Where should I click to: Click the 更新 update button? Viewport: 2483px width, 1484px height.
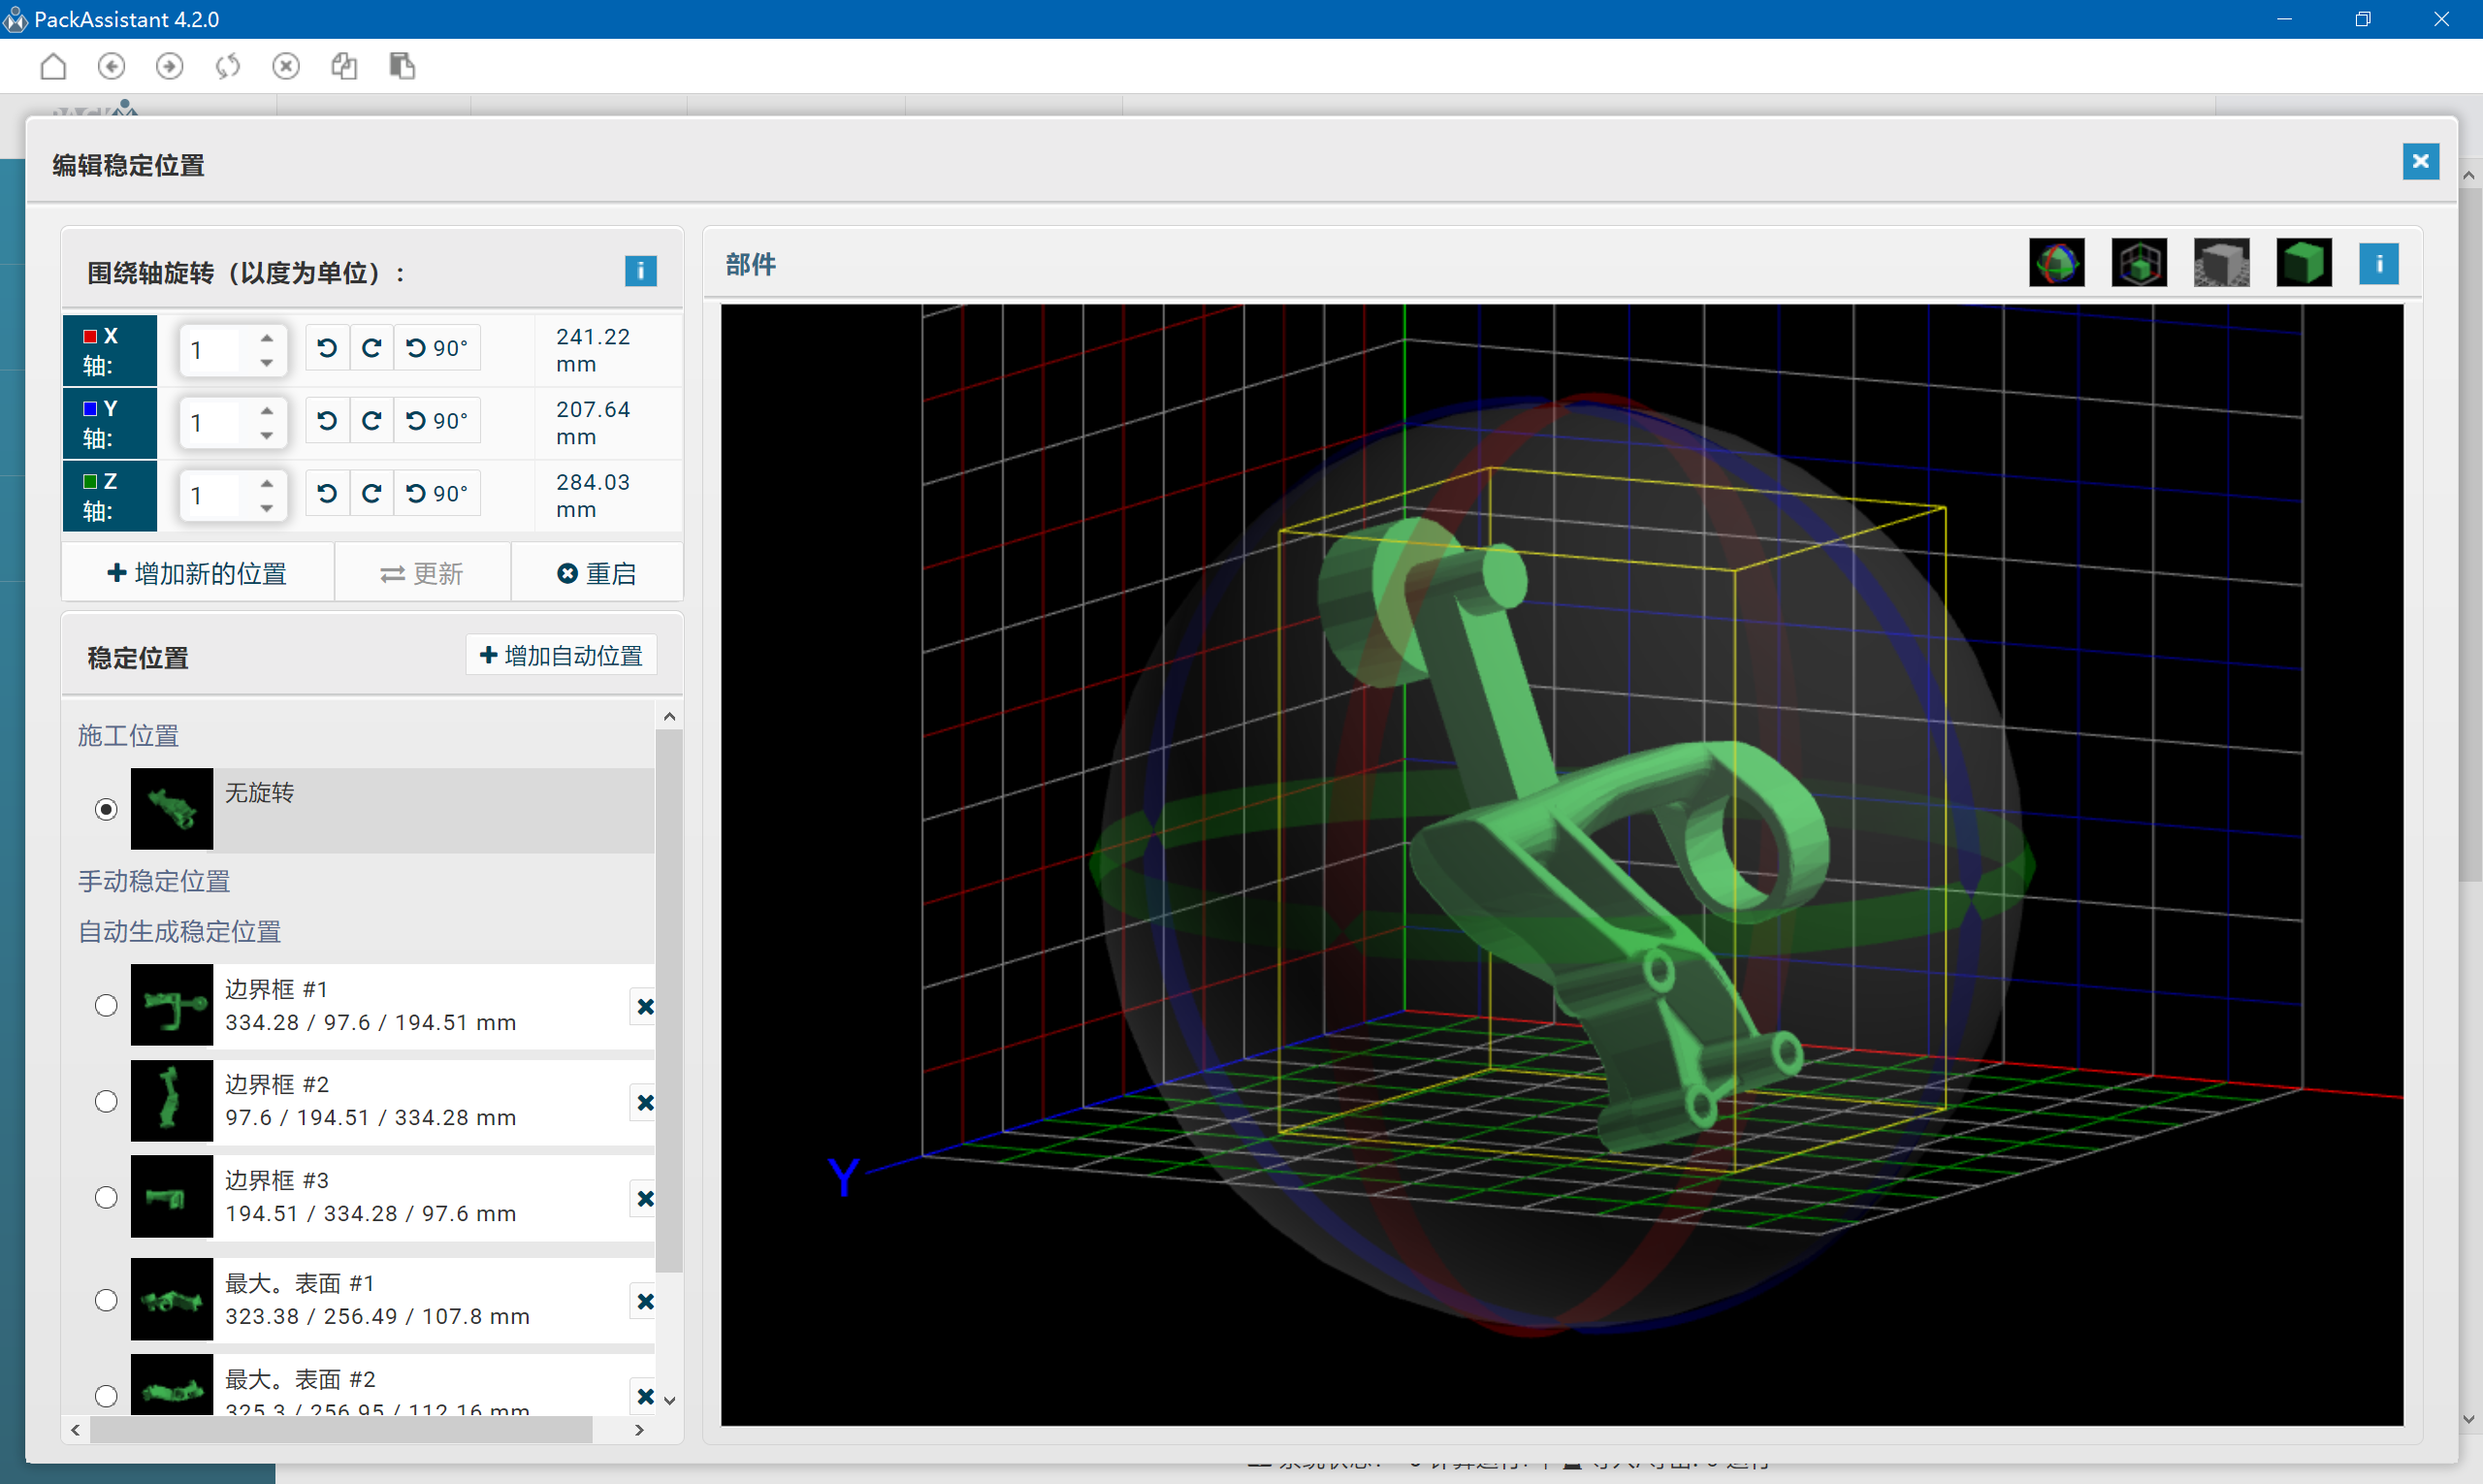[x=422, y=573]
